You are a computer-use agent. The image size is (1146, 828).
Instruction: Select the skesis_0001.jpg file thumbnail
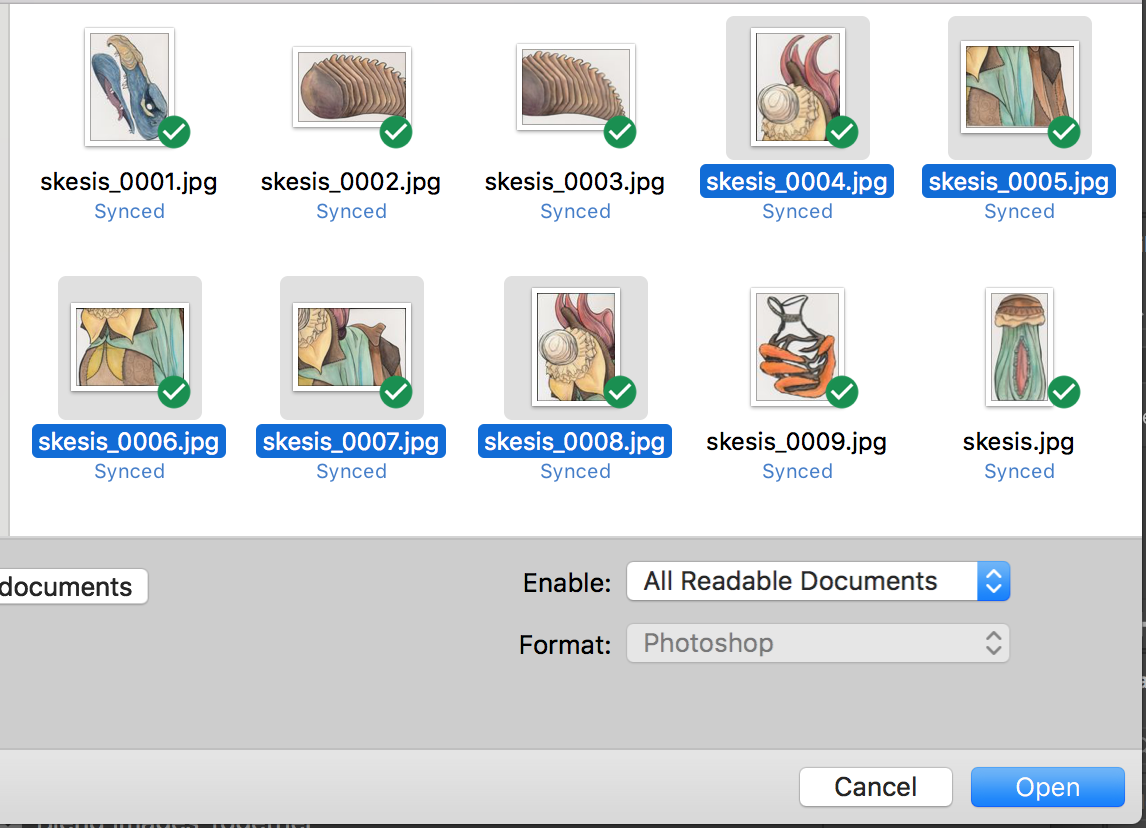click(129, 86)
